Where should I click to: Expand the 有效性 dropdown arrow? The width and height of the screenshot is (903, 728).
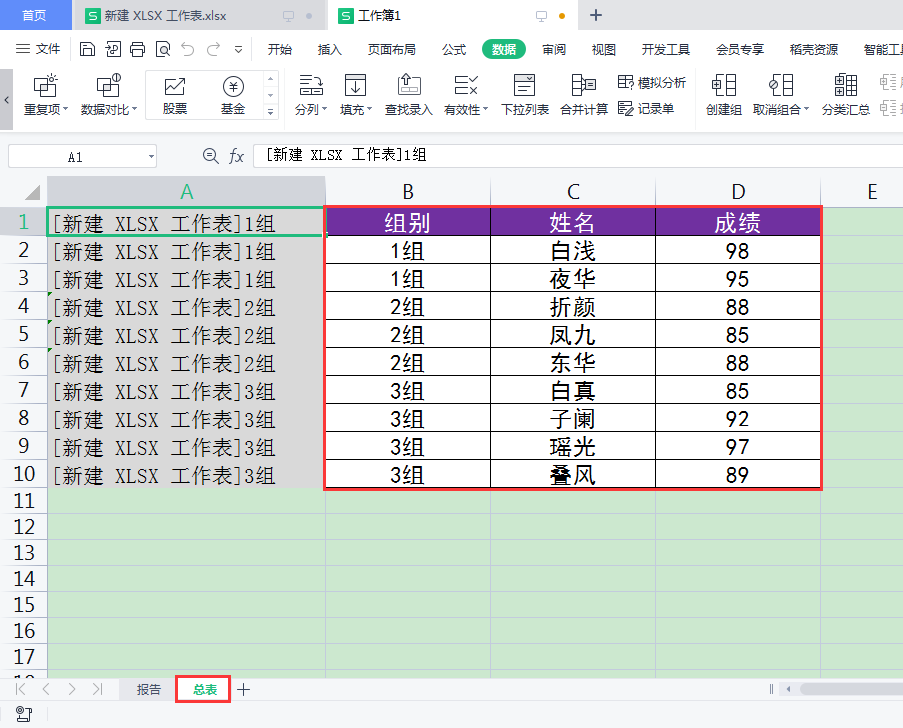pos(485,109)
